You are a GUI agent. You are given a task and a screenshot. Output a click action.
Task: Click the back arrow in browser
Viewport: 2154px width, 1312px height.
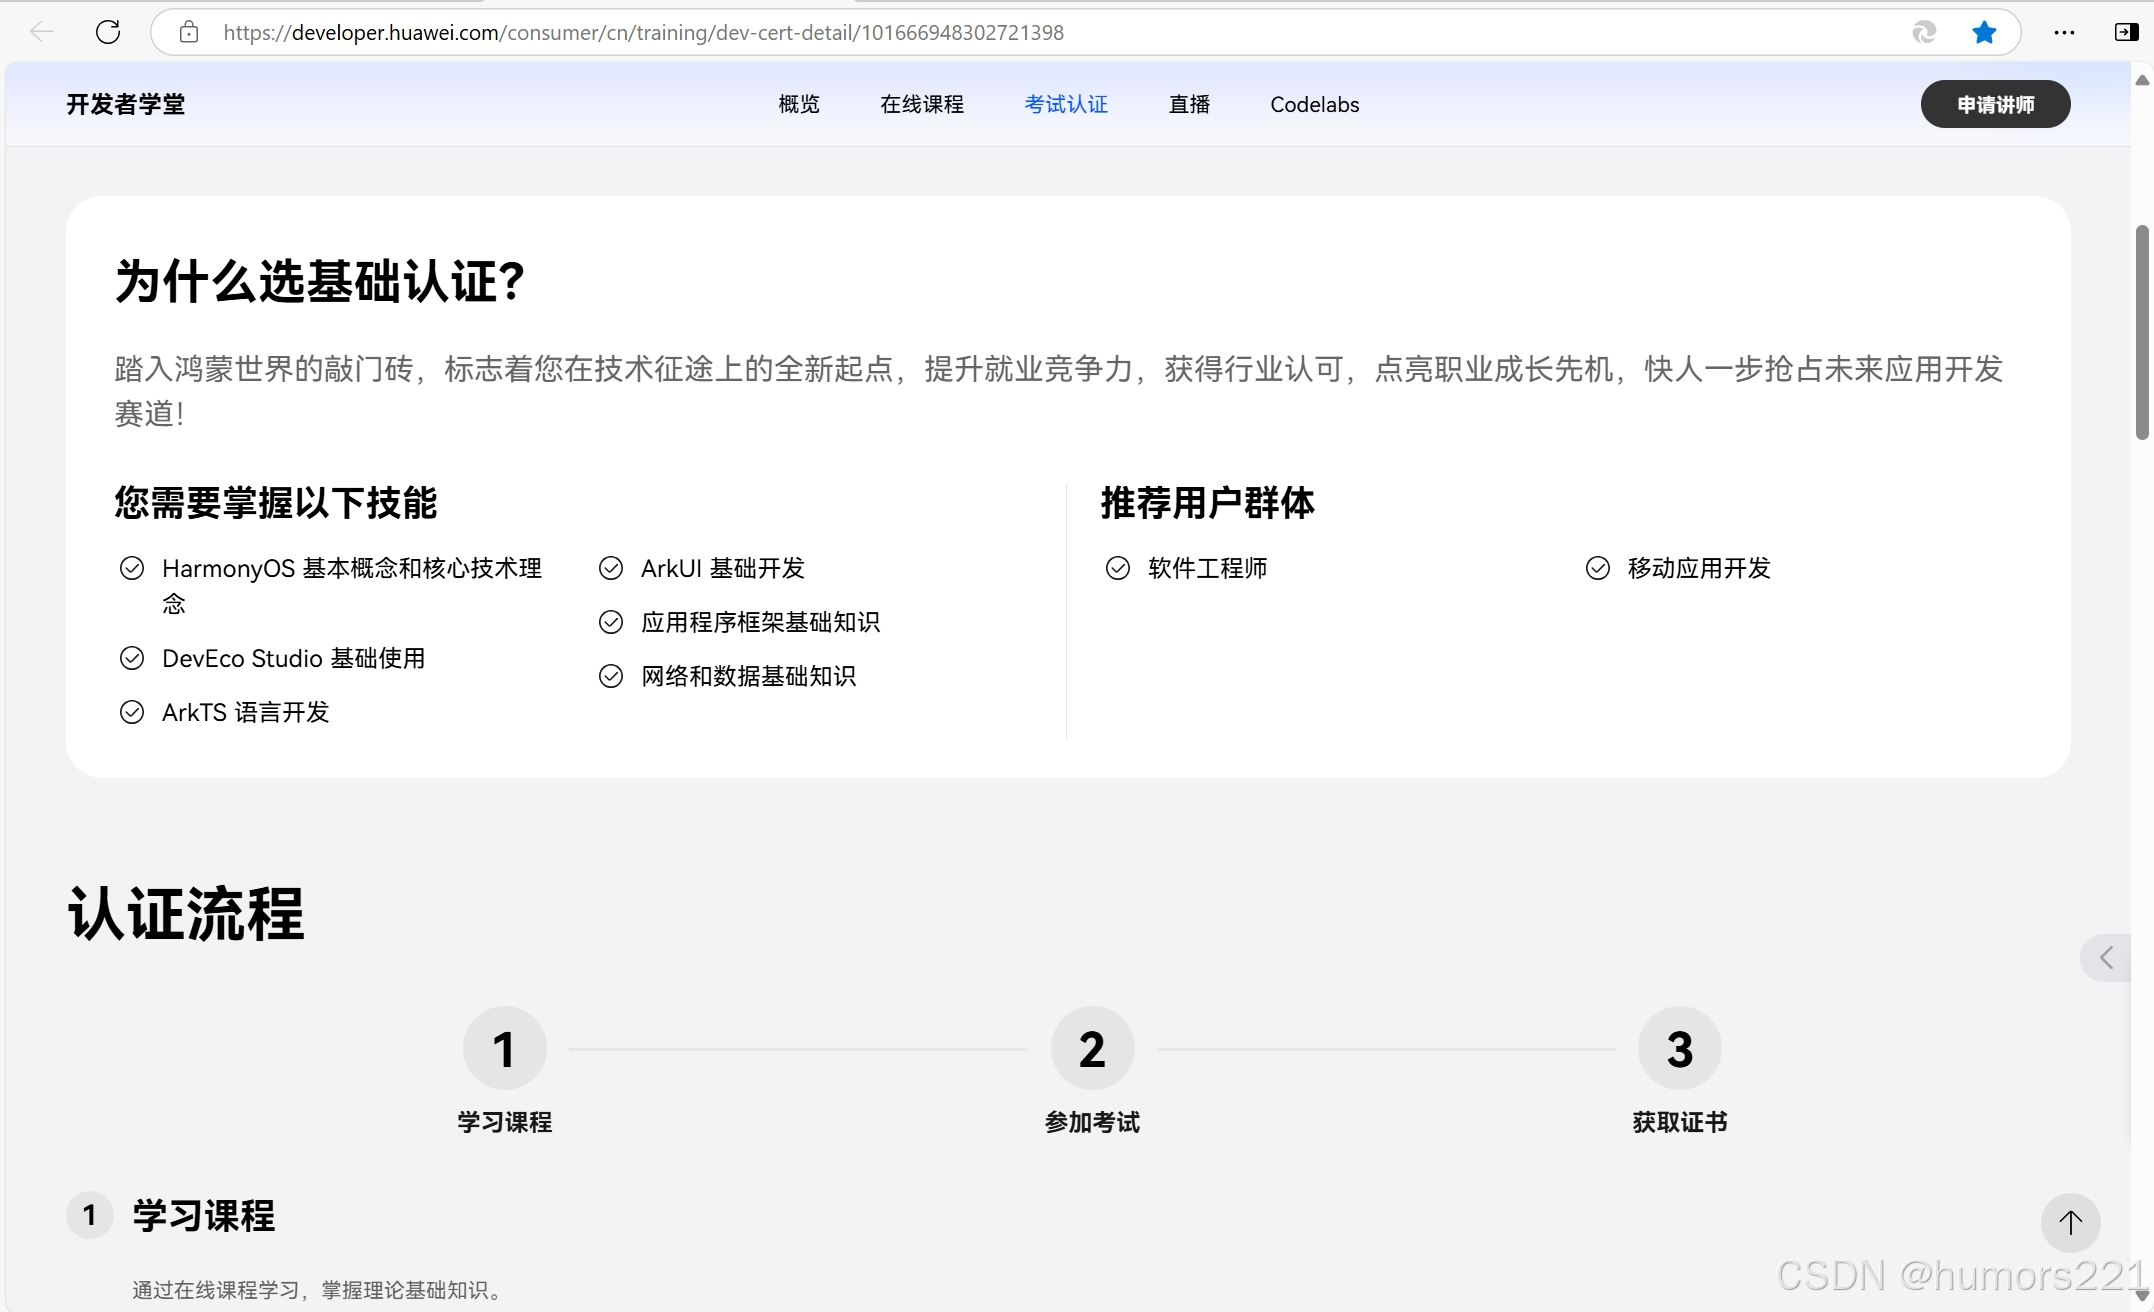[x=42, y=32]
